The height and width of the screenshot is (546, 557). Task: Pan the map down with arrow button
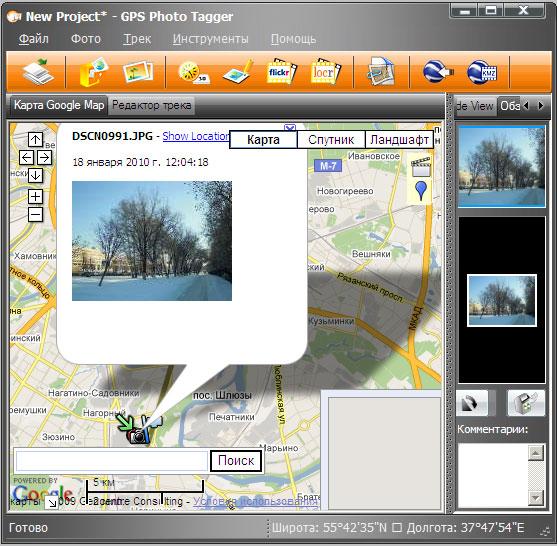tap(35, 175)
